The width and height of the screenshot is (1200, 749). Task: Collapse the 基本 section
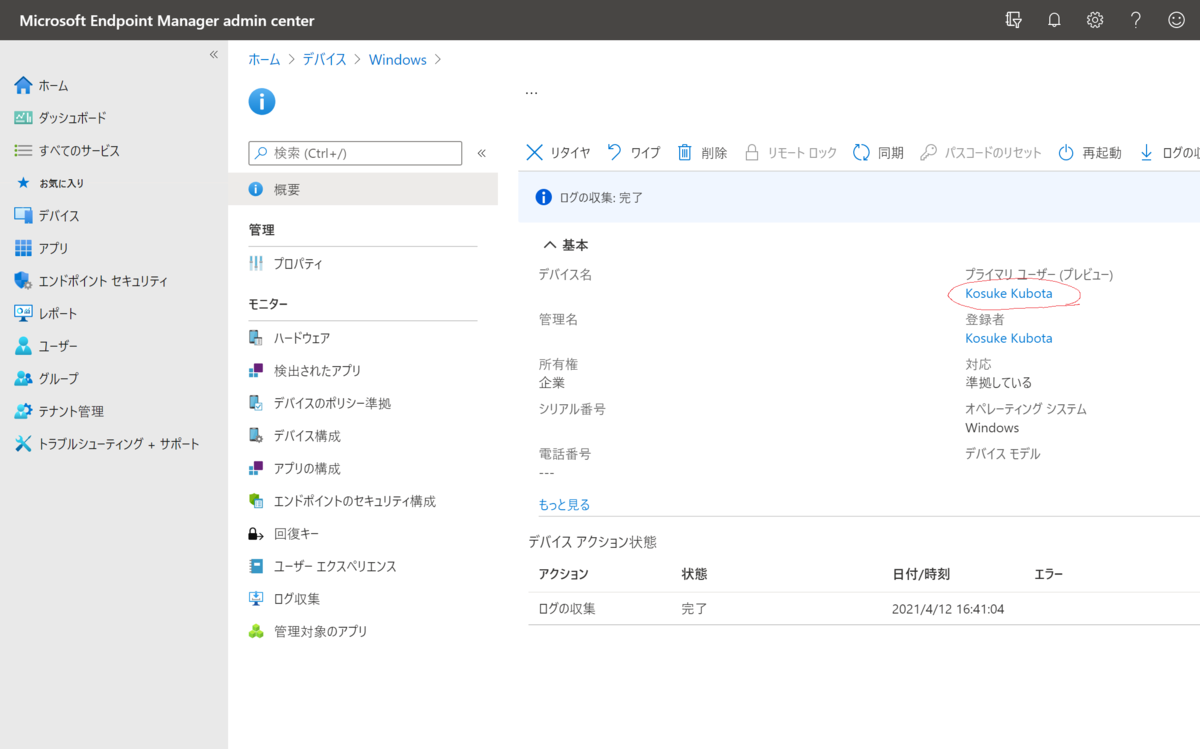click(x=565, y=245)
